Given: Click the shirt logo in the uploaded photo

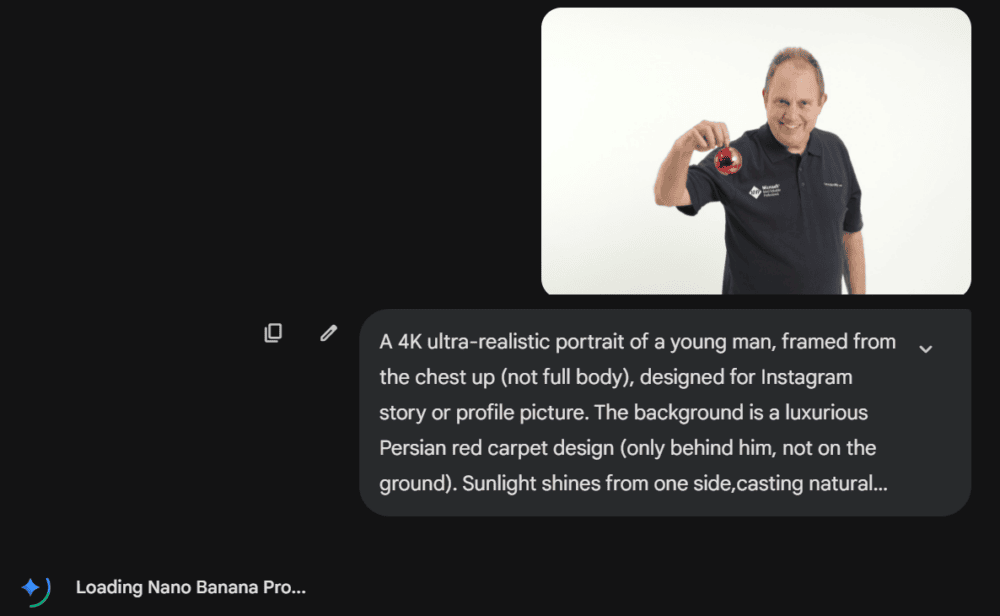Looking at the screenshot, I should tap(765, 191).
